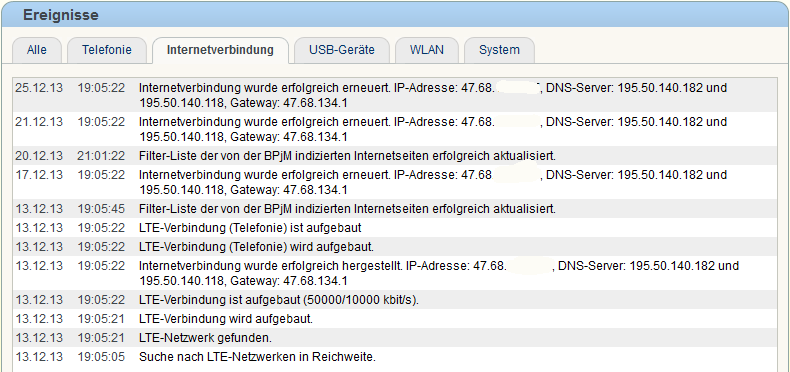Select 'LTE-Verbindung (Telefonie) ist aufgebaut' entry

click(395, 228)
